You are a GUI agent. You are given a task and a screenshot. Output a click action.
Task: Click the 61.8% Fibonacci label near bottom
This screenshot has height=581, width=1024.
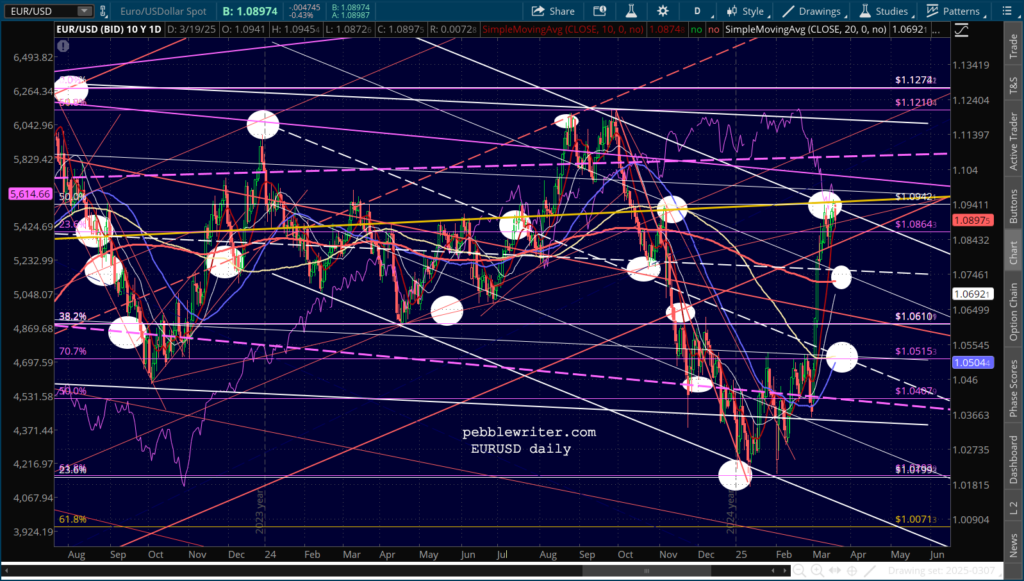[x=72, y=520]
